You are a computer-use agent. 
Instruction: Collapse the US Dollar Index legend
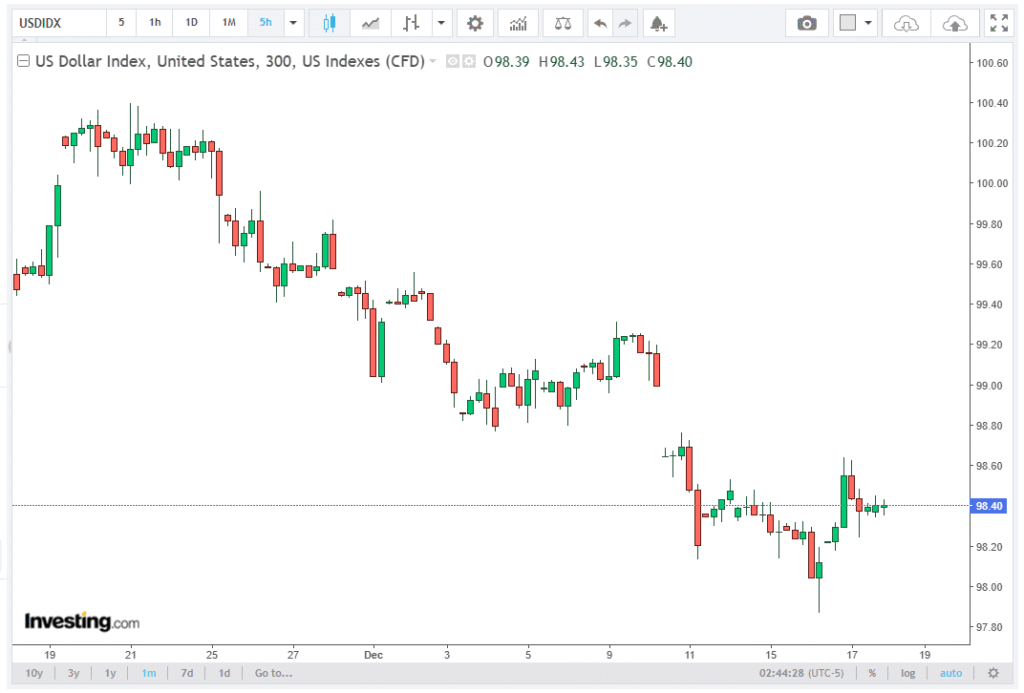pyautogui.click(x=24, y=62)
